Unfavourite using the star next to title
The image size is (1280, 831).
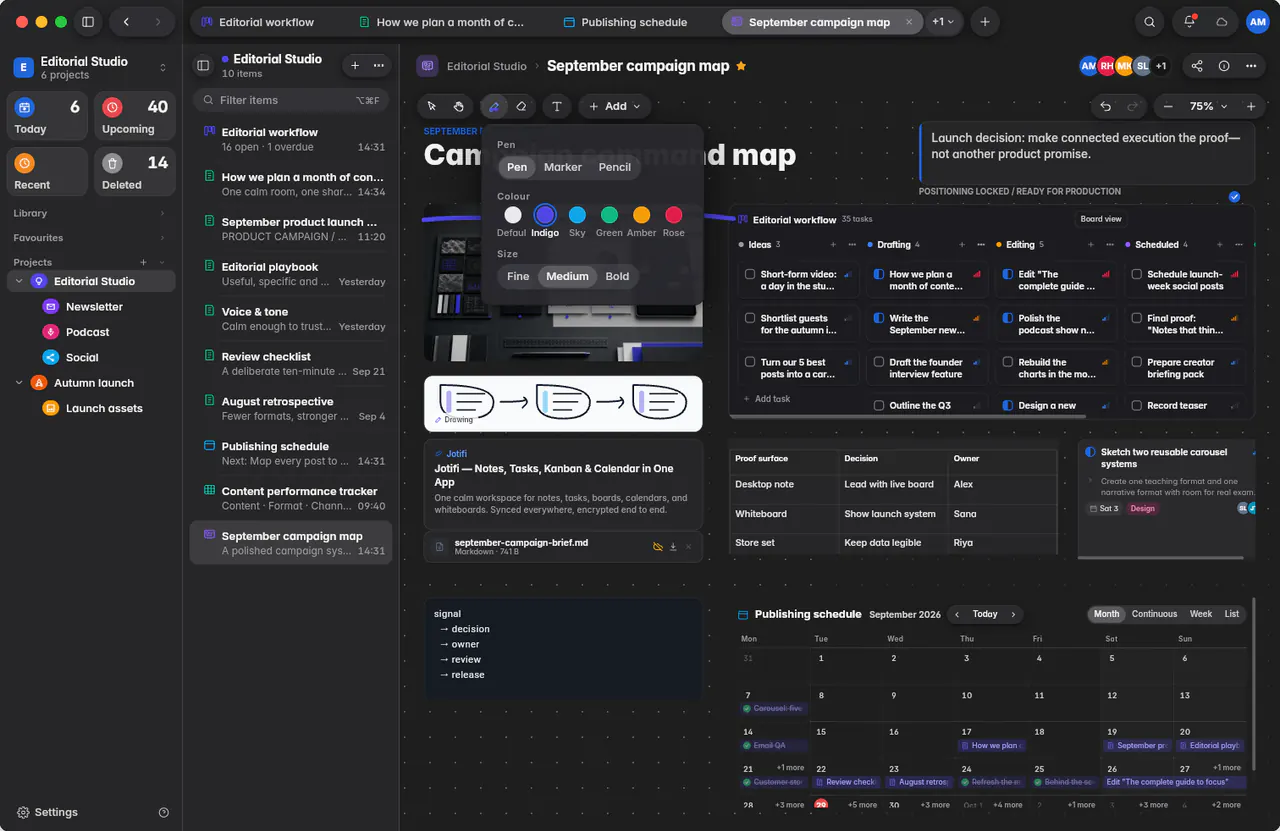[x=741, y=66]
